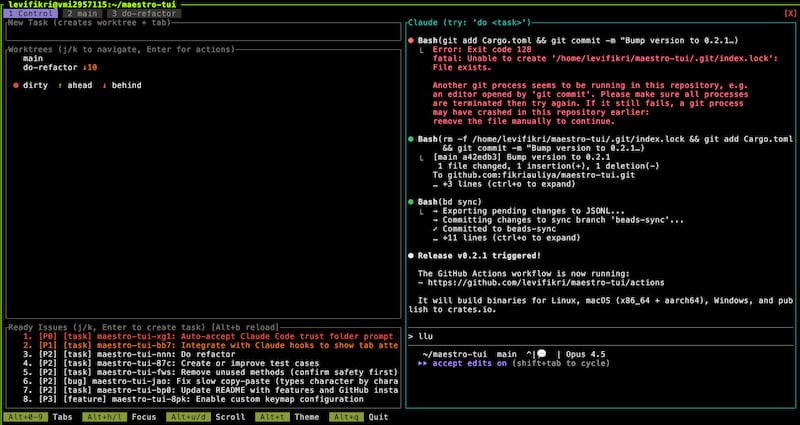
Task: Click the main branch name in Claude status line
Action: (x=507, y=354)
